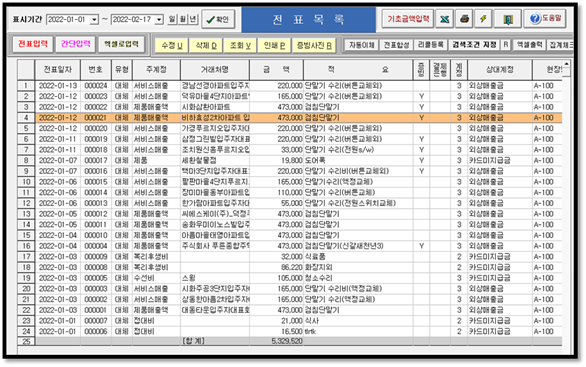This screenshot has width=586, height=367.
Task: Open the 엑셀로입력 Excel import
Action: (x=121, y=44)
